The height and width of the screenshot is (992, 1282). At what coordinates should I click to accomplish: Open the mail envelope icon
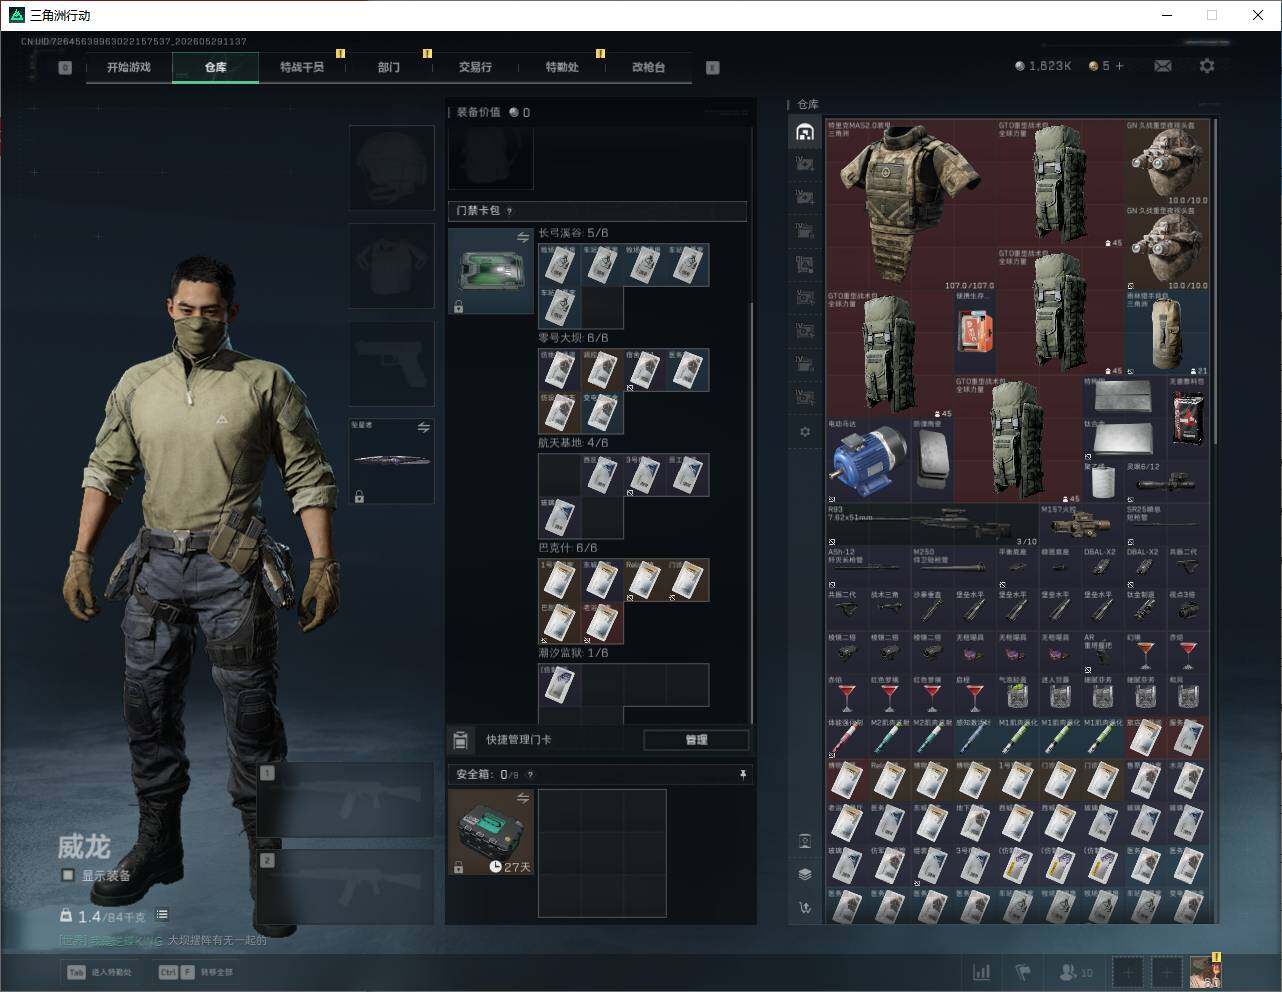1163,66
